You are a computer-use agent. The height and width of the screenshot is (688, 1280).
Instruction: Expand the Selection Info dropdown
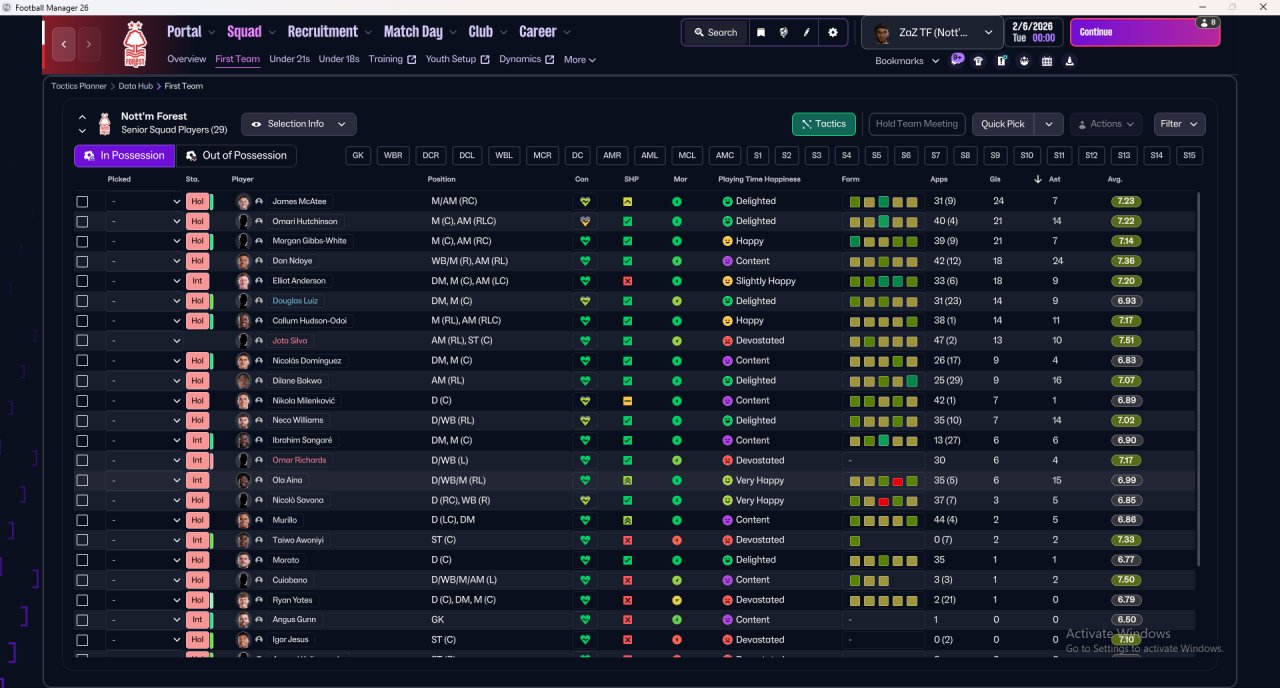coord(299,124)
